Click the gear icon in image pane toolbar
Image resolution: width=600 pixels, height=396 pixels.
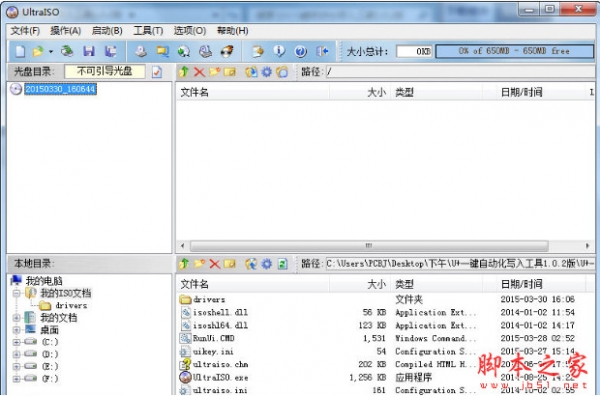click(267, 72)
